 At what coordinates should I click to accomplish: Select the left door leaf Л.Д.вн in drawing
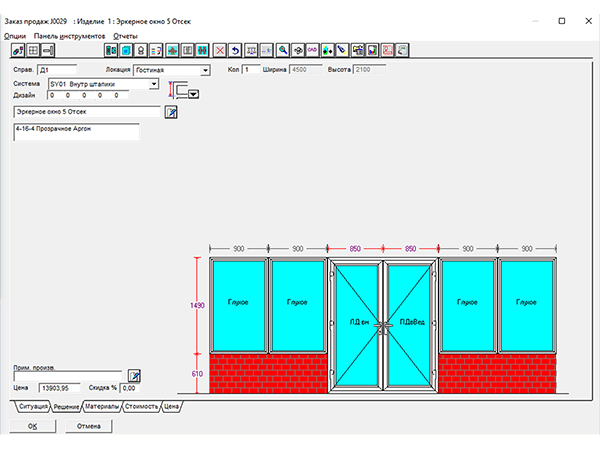pyautogui.click(x=357, y=321)
